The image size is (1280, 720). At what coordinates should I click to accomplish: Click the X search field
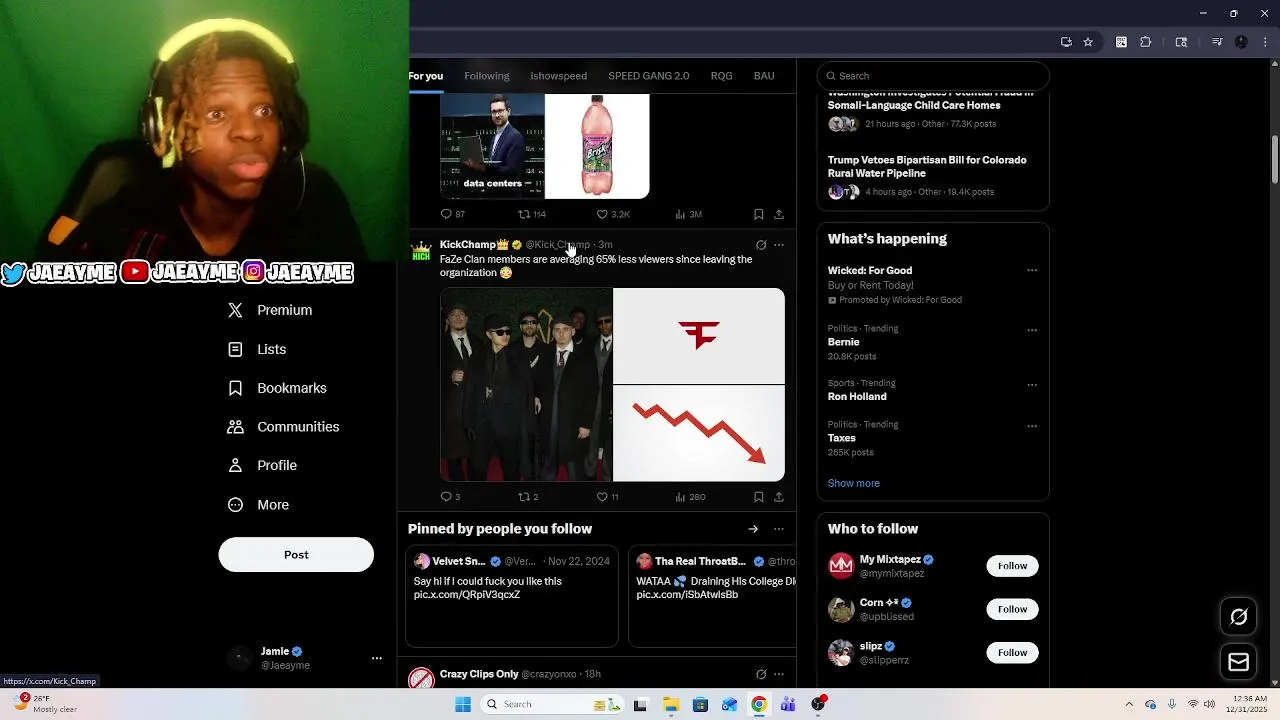[933, 76]
